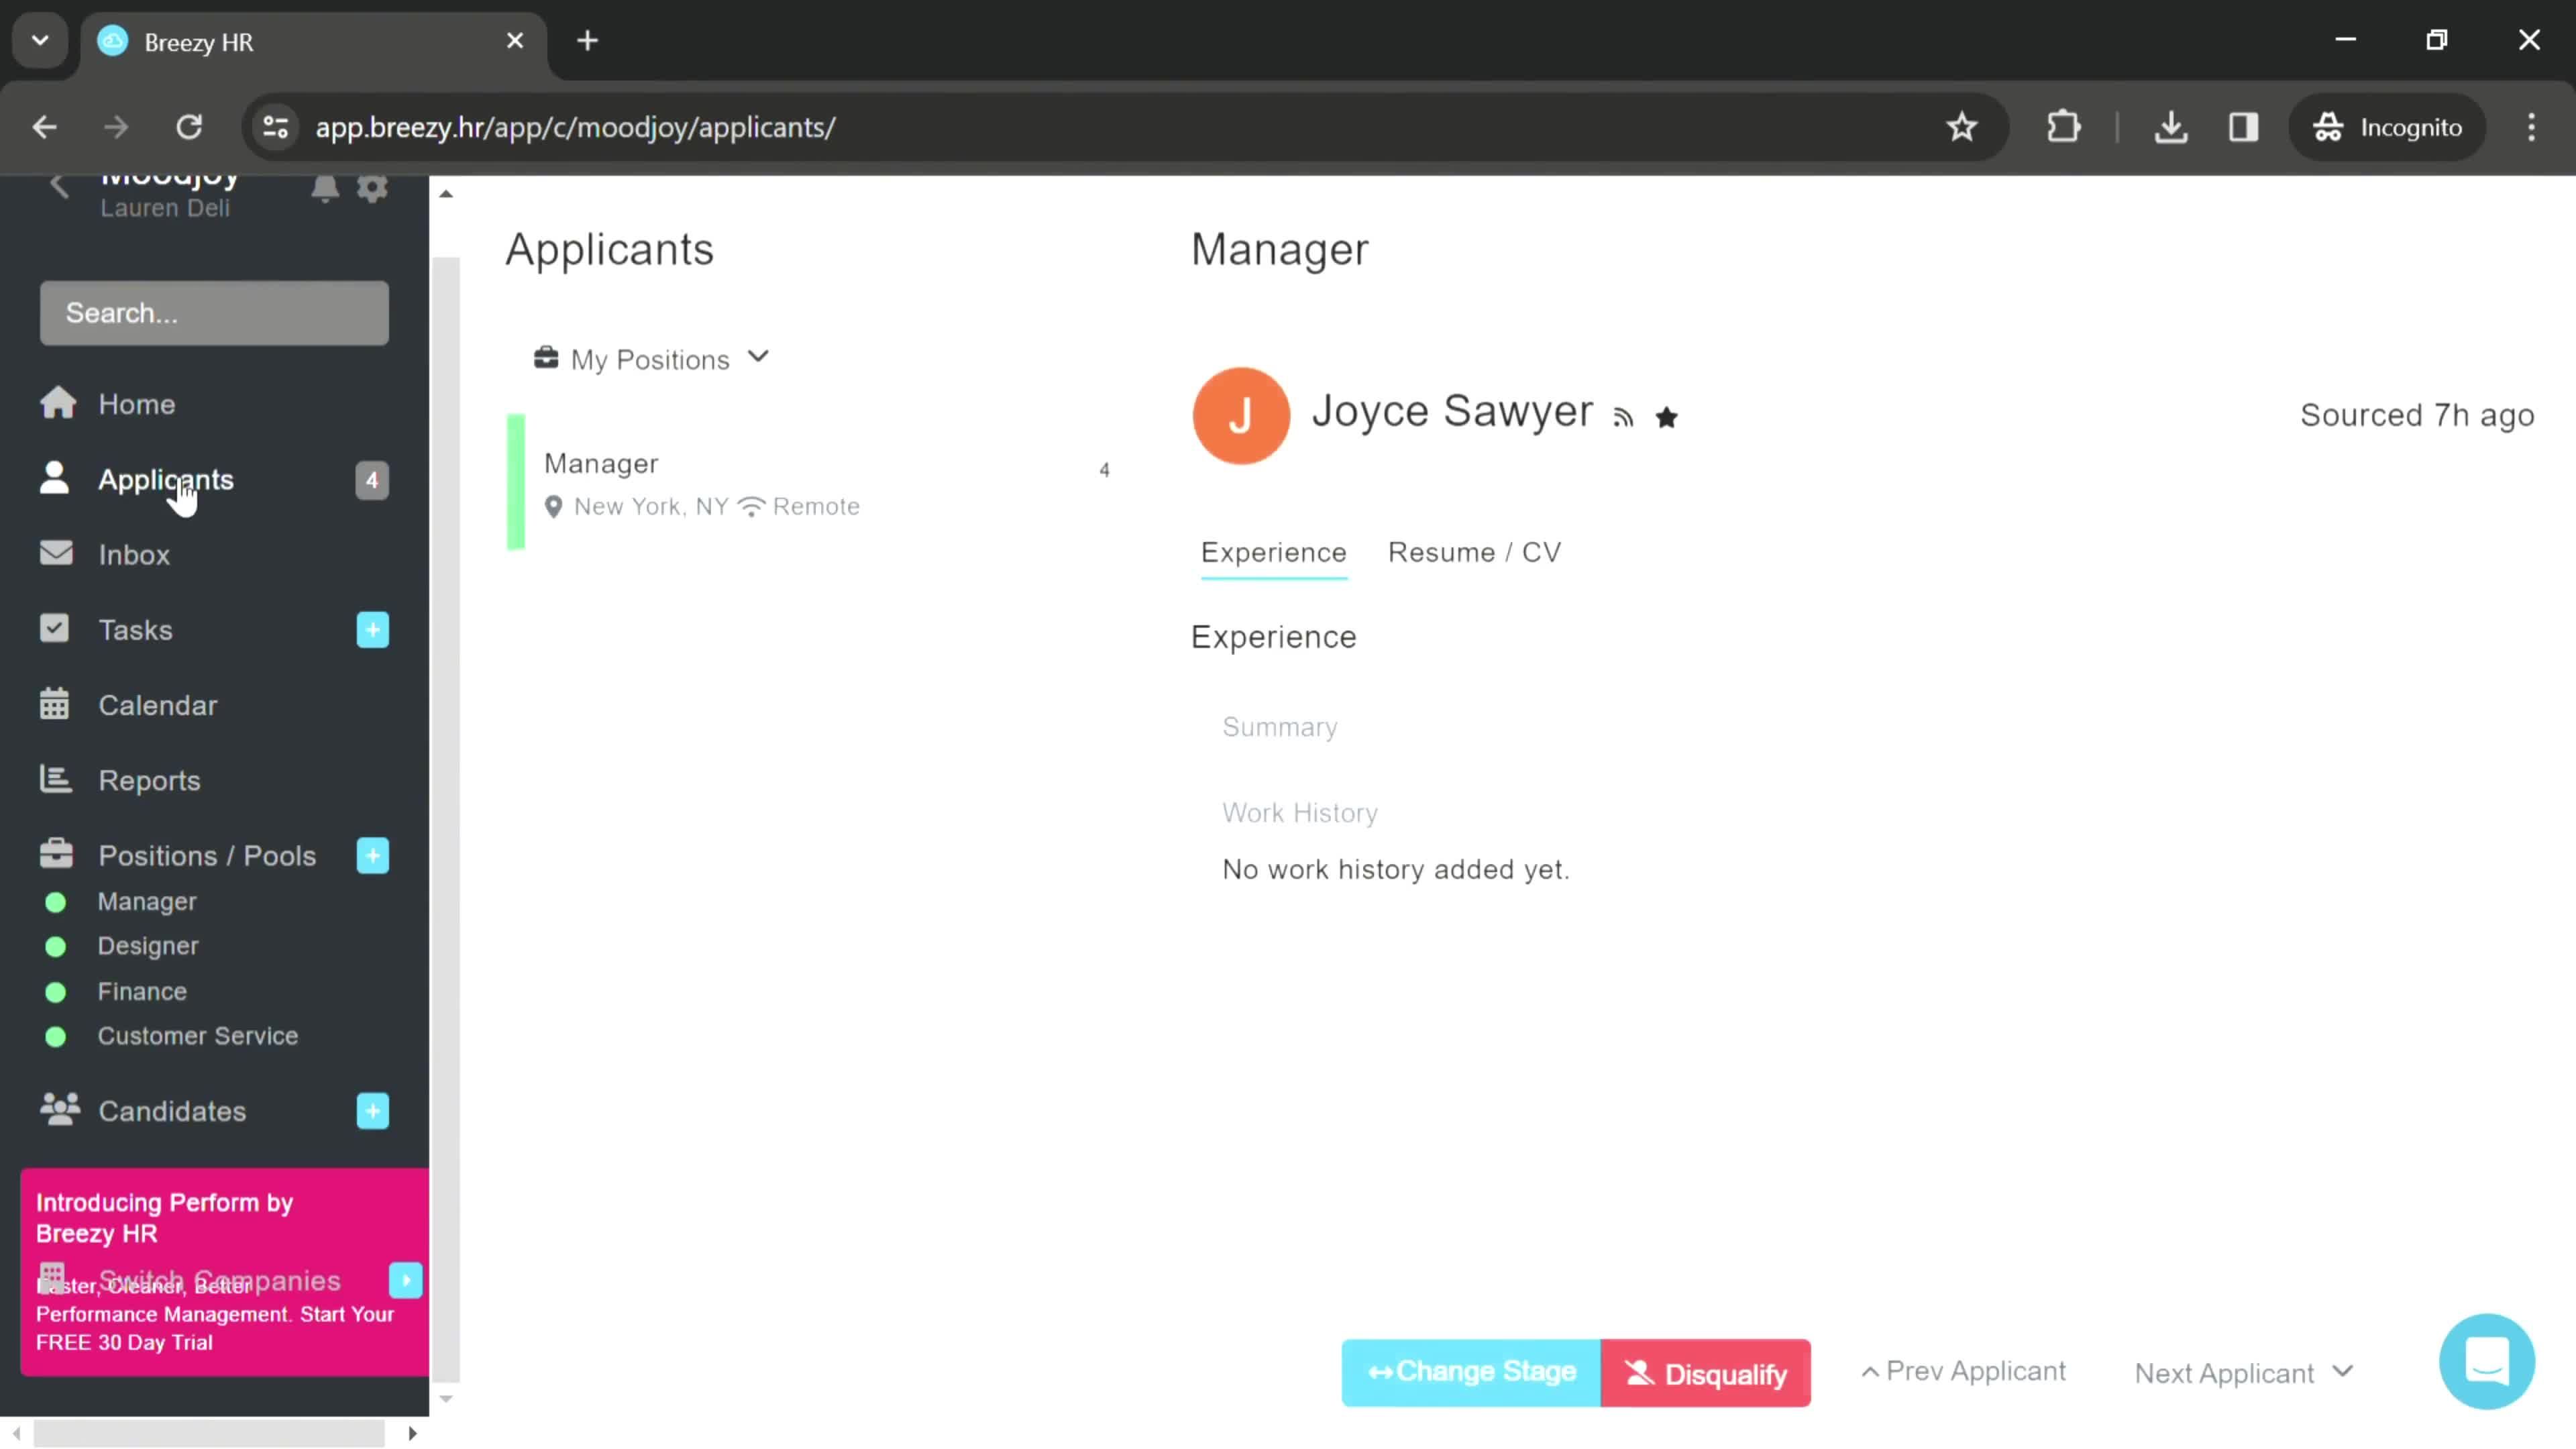
Task: Click the Positions / Pools sidebar icon
Action: click(56, 856)
